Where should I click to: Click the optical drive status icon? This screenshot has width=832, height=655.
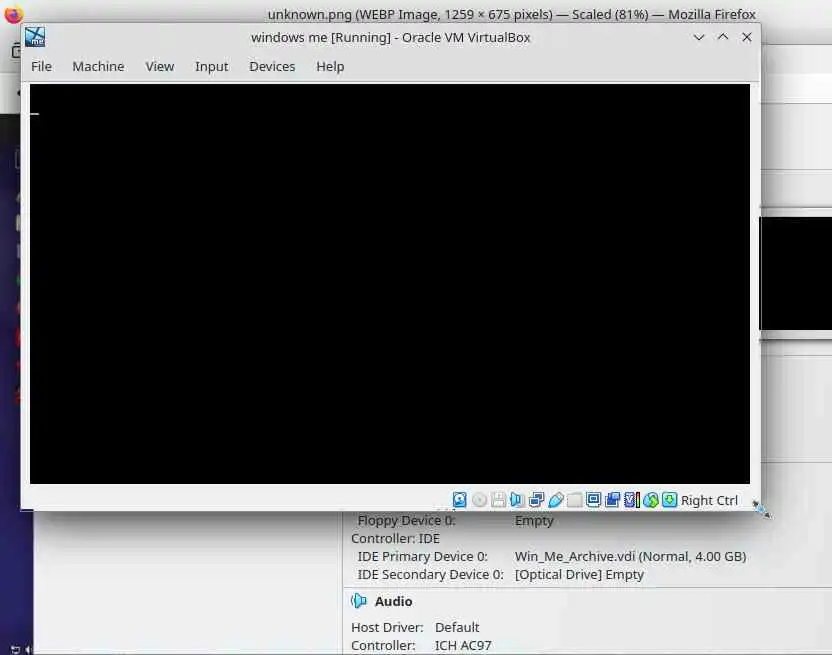pyautogui.click(x=479, y=499)
